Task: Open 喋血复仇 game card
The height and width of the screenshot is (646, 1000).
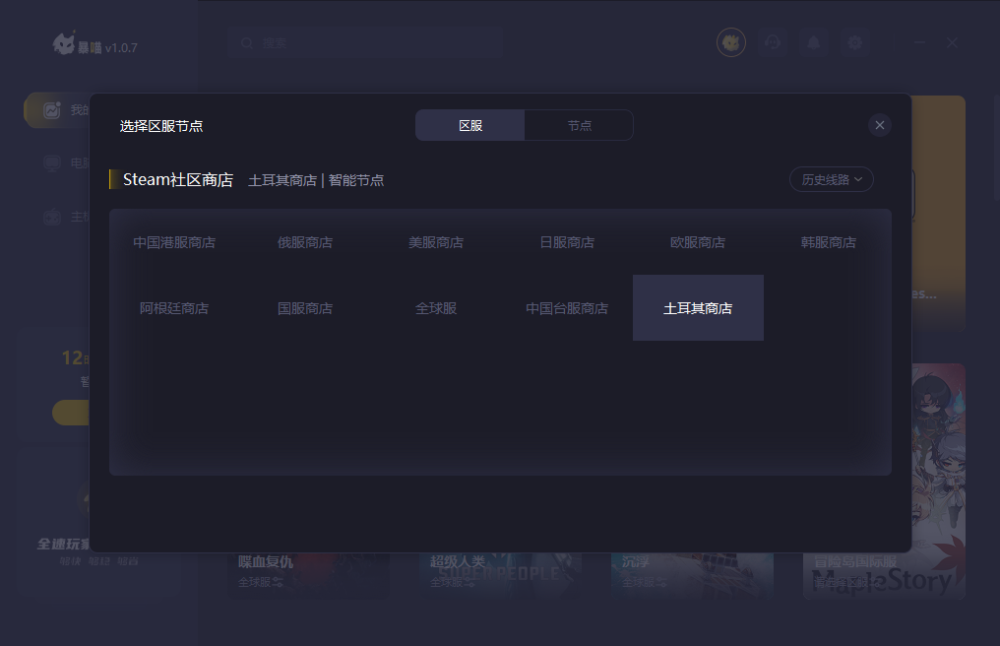Action: (309, 575)
